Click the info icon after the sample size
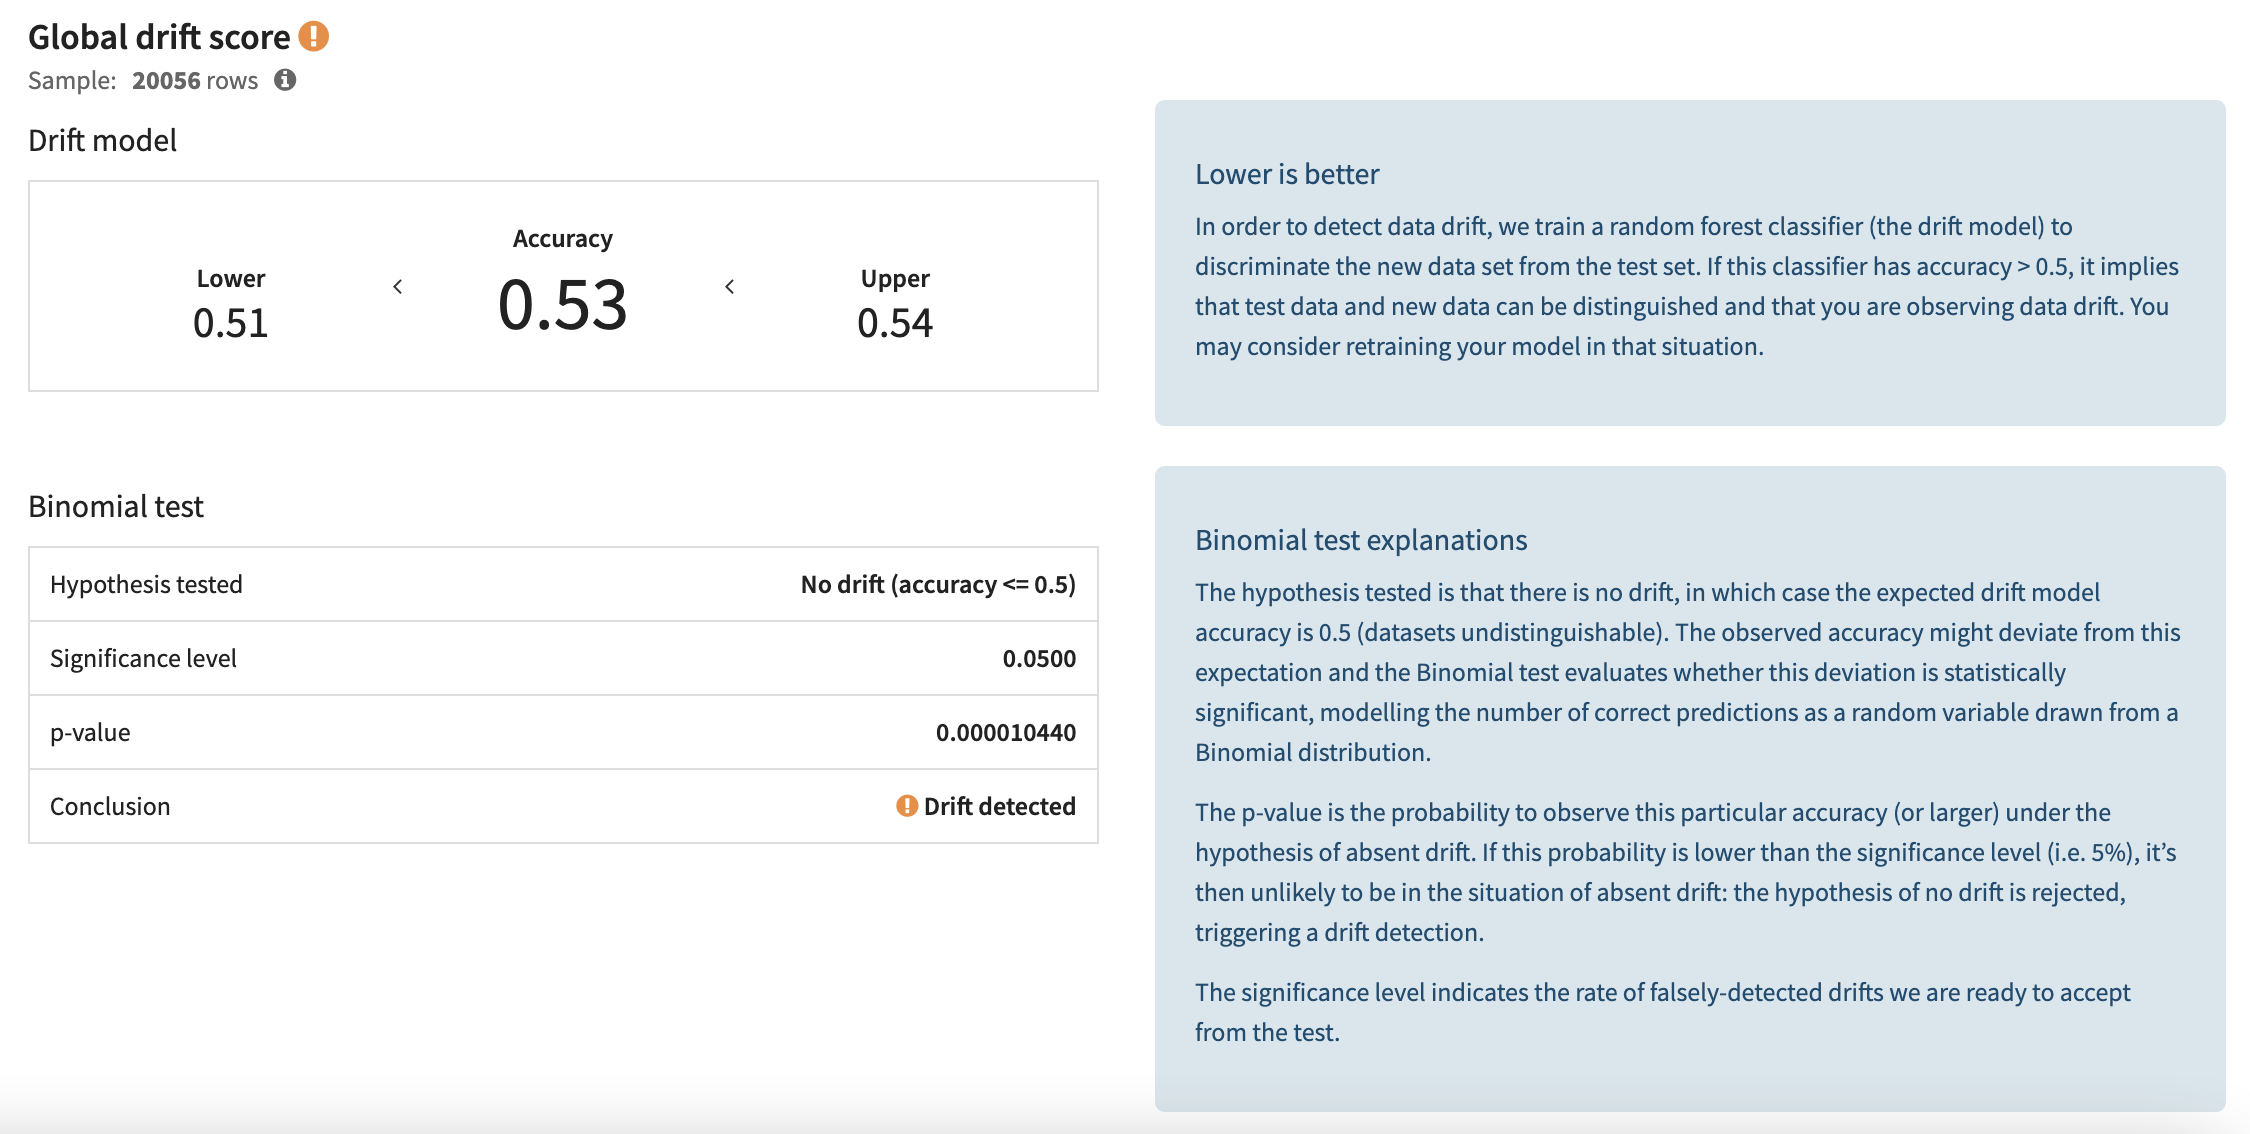This screenshot has height=1134, width=2250. [285, 81]
